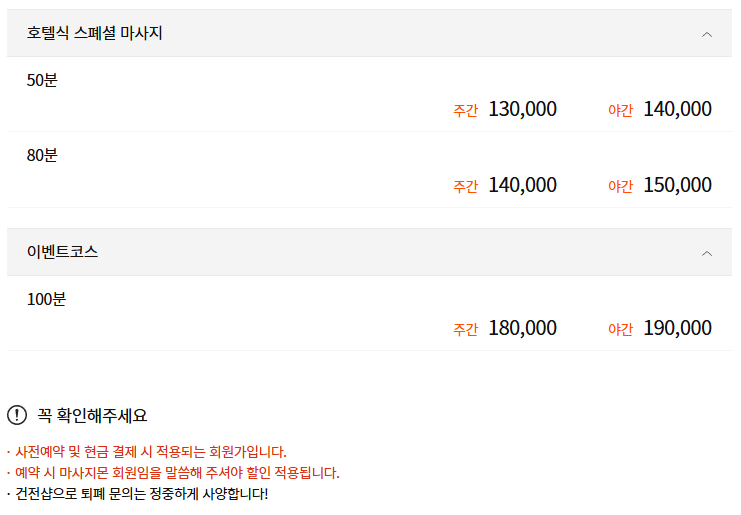Click the 주간 label in 50분 row
This screenshot has width=741, height=515.
tap(465, 111)
